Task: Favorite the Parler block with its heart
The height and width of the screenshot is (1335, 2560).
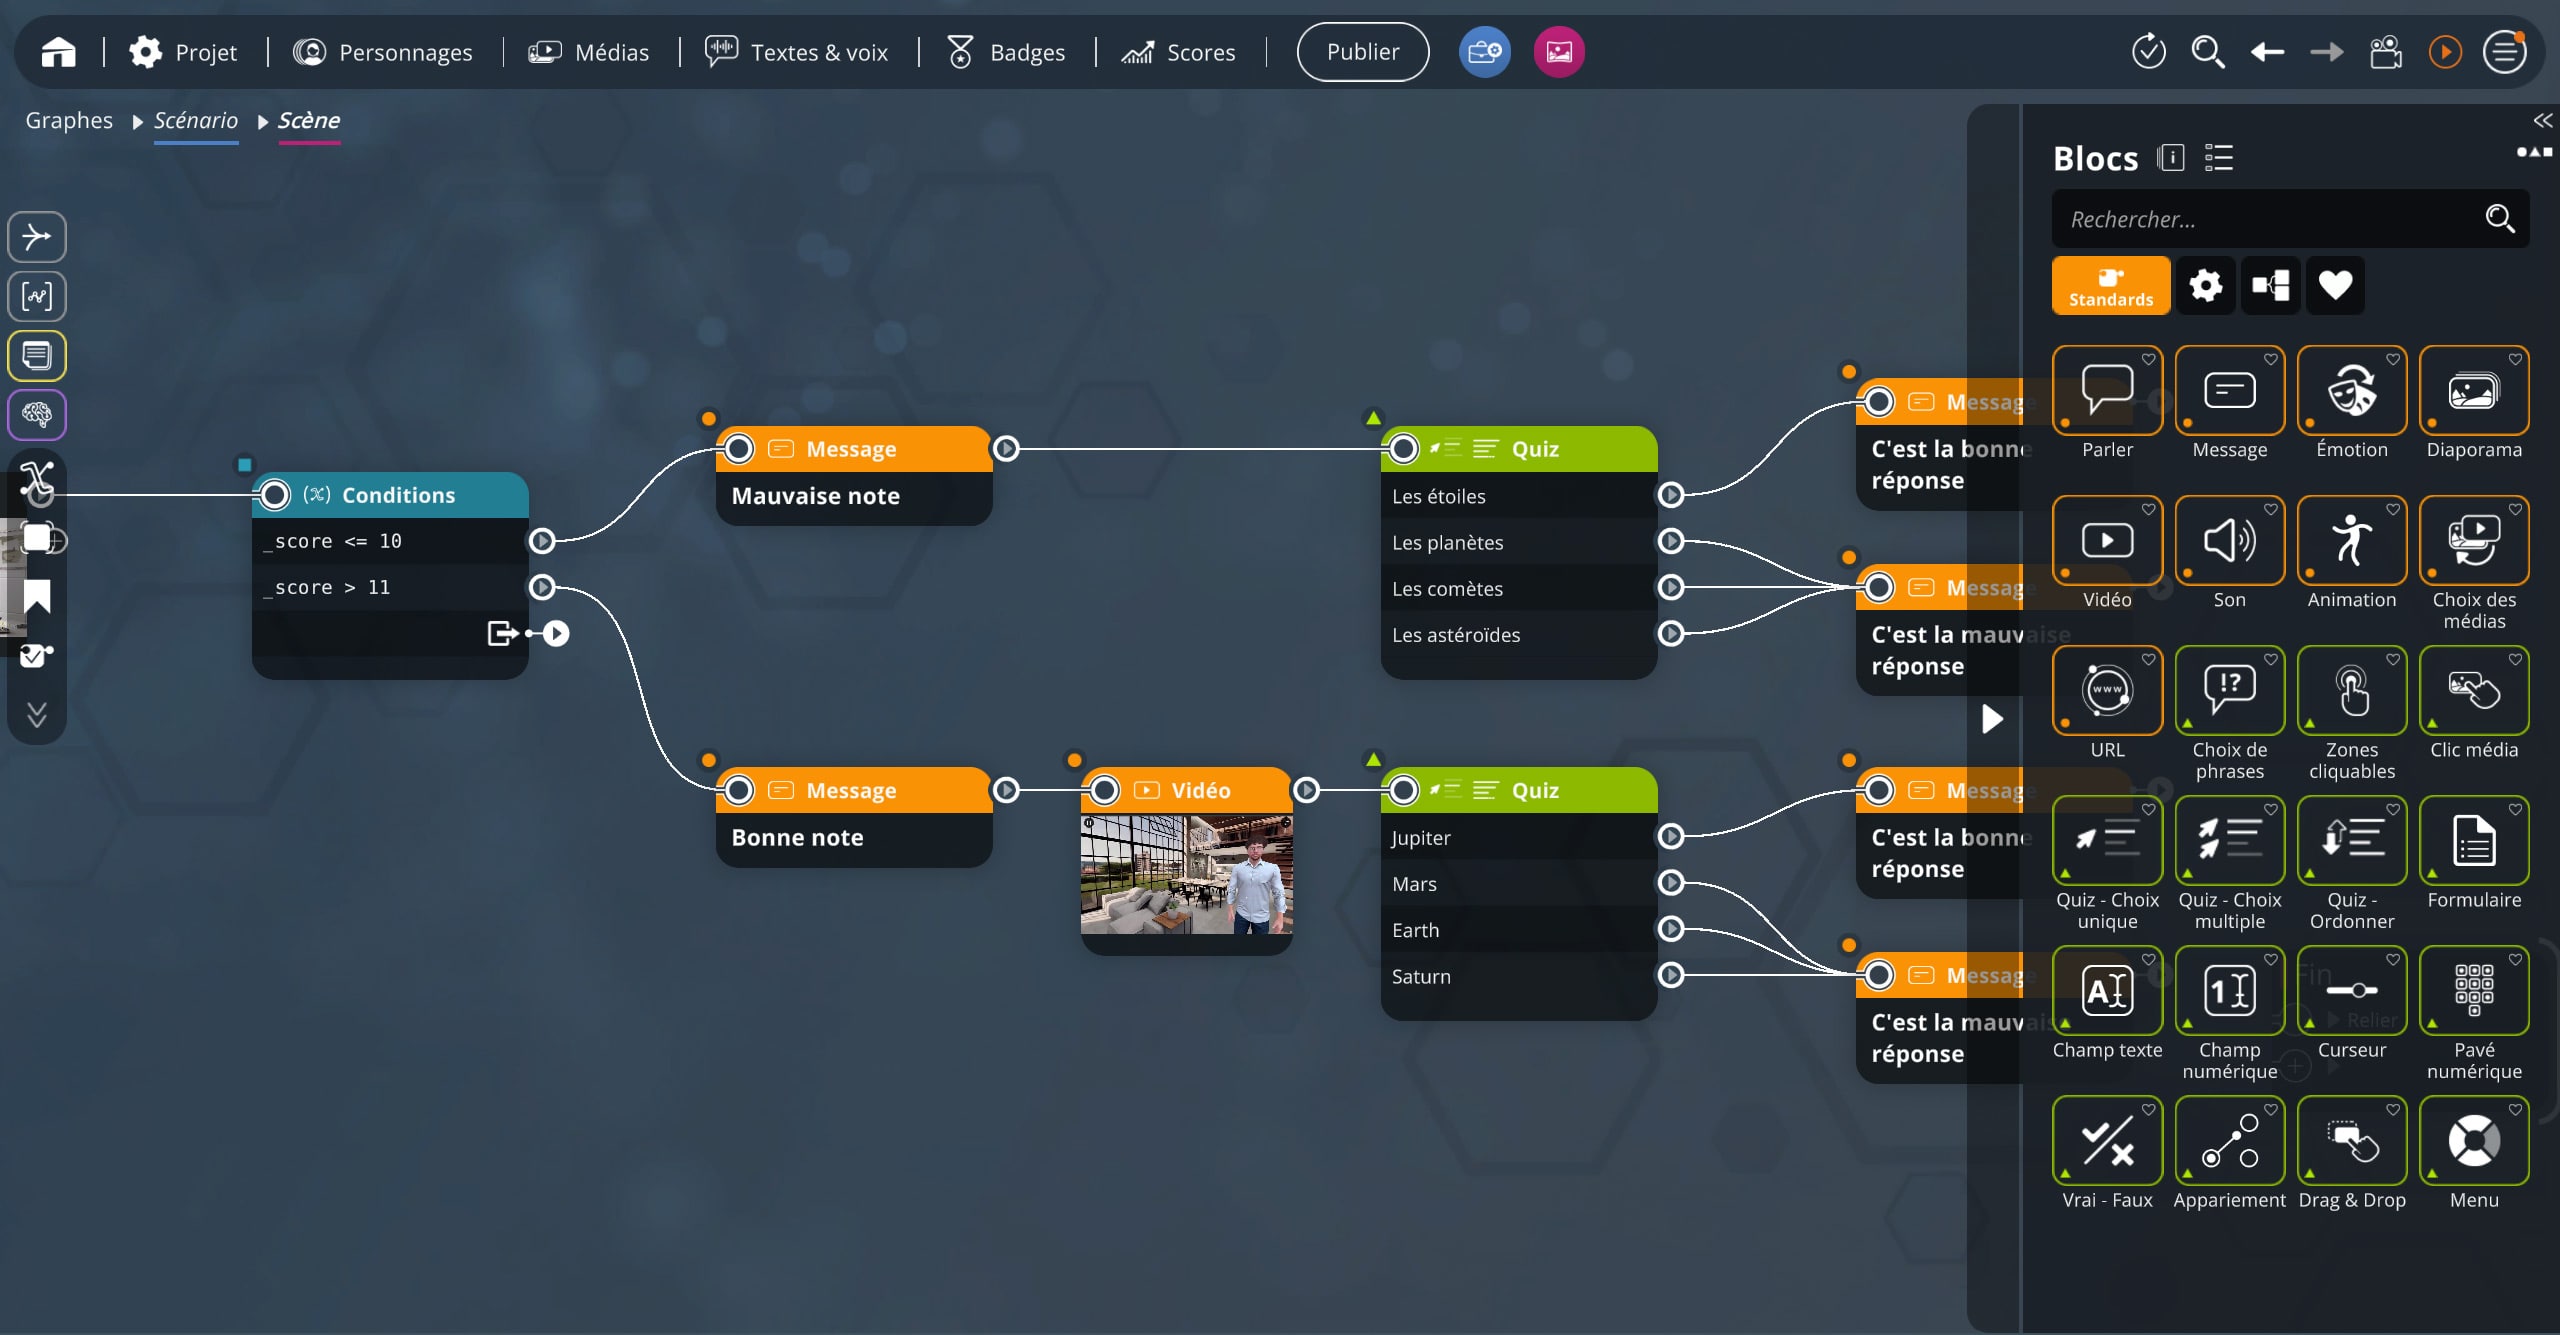Action: point(2148,360)
